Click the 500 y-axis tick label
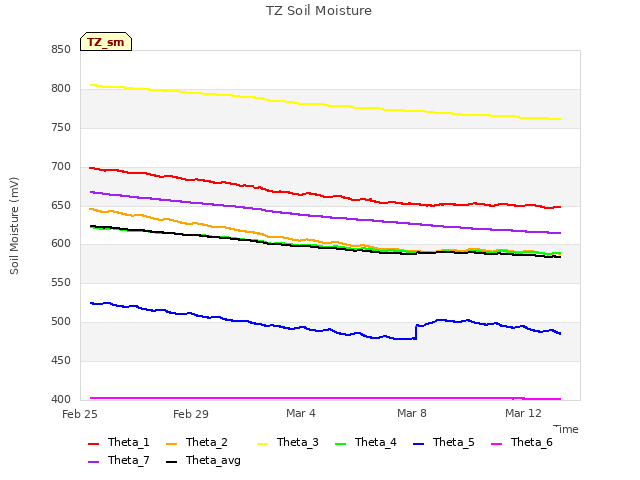 point(61,322)
